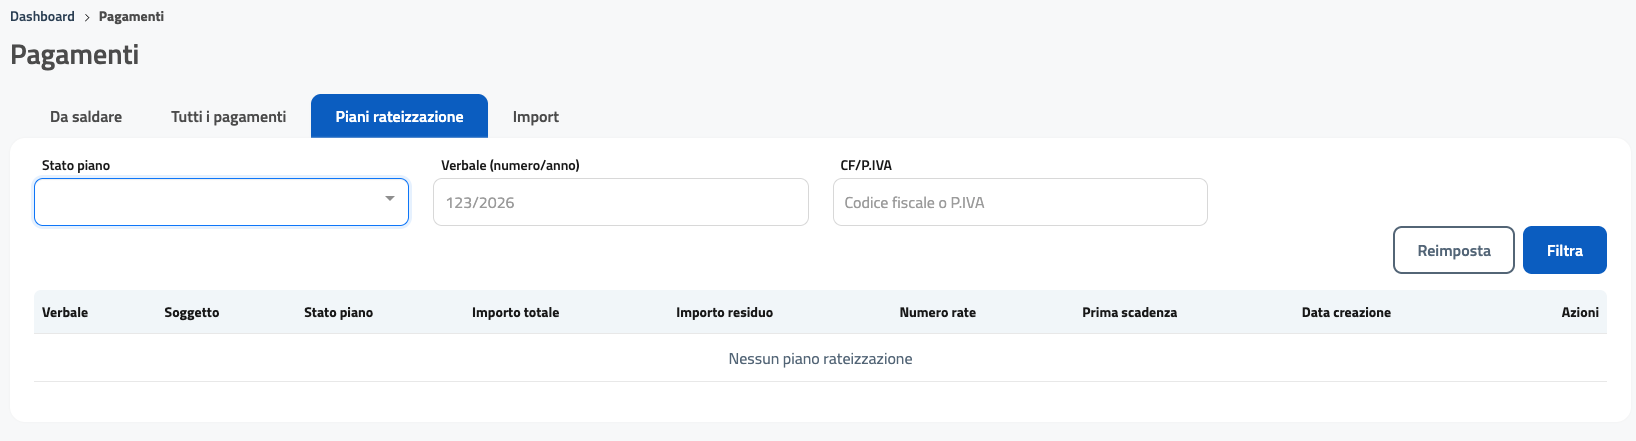1636x441 pixels.
Task: Select the Importo residuo column header
Action: click(x=724, y=313)
